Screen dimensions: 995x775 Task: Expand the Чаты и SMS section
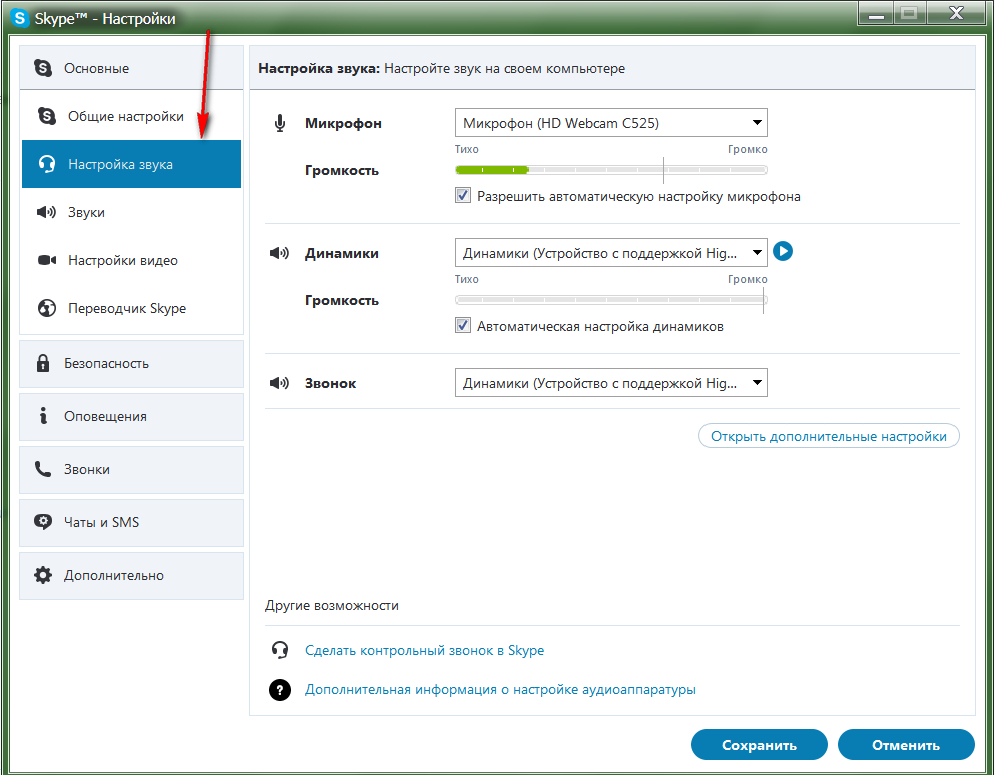tap(131, 522)
